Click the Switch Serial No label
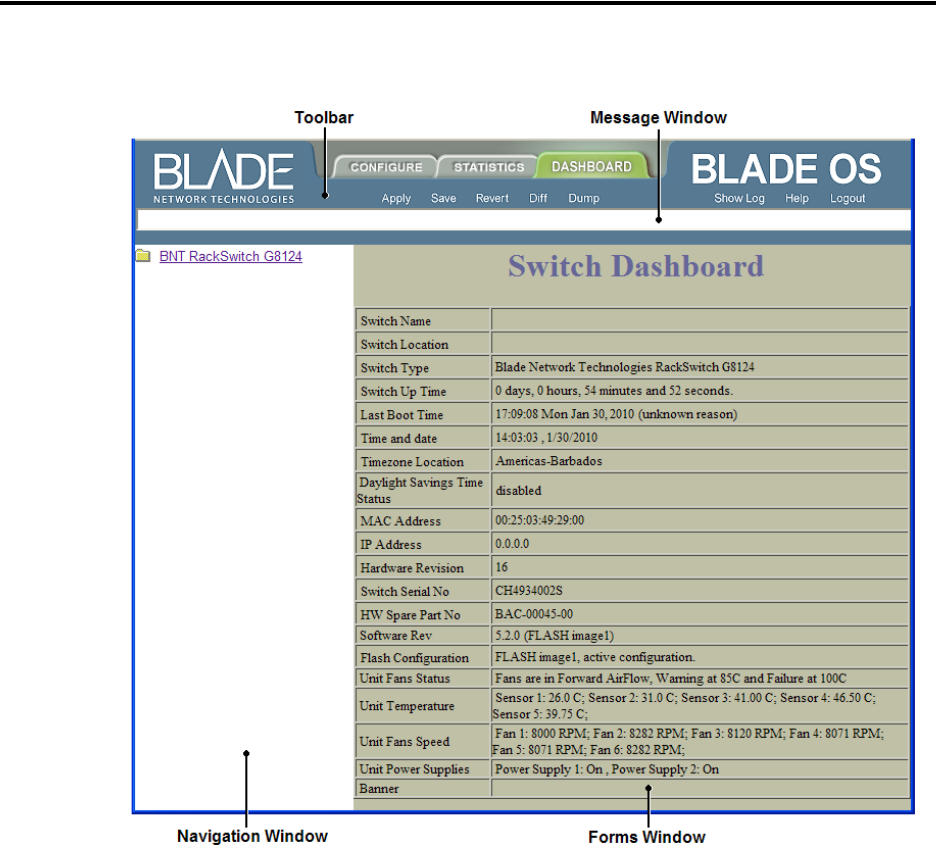The width and height of the screenshot is (936, 845). 405,591
